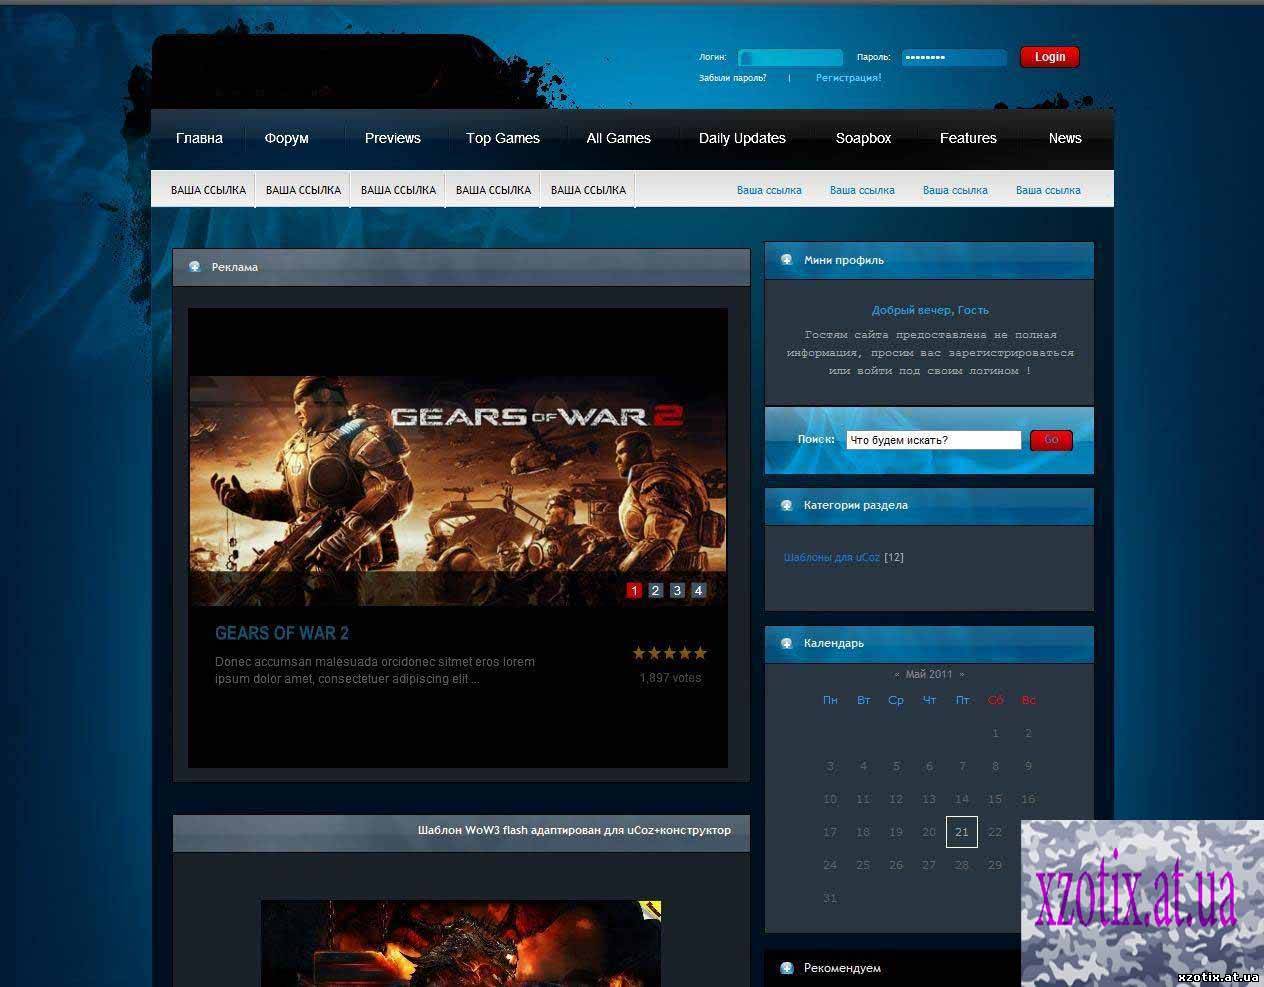Click the Gears of War 2 banner image

(458, 490)
